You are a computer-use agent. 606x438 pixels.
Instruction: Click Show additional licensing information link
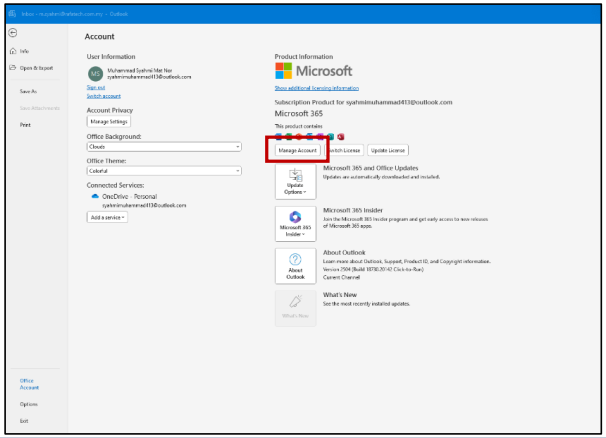point(317,88)
